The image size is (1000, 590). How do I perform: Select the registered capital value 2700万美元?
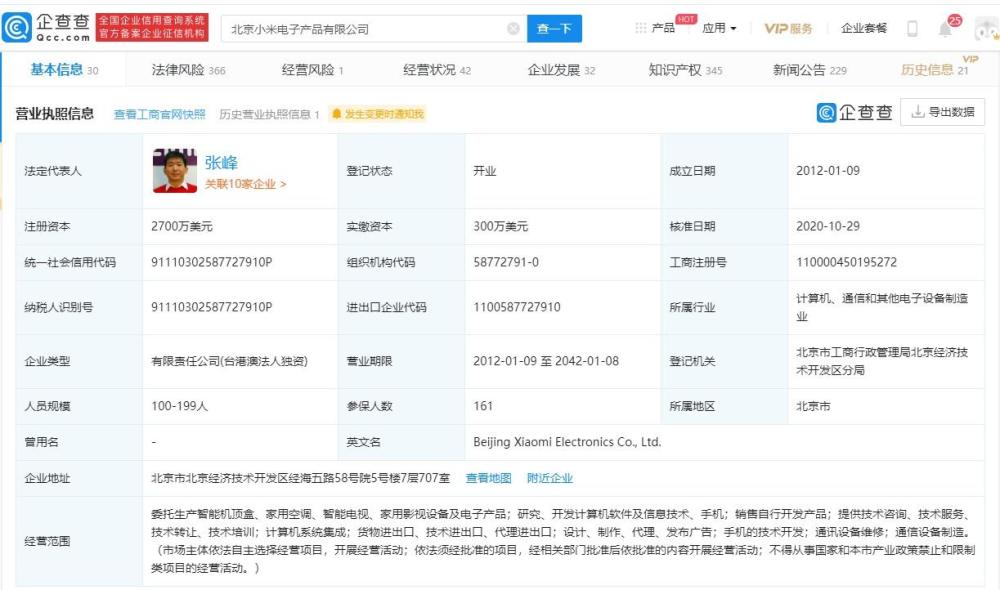click(182, 226)
